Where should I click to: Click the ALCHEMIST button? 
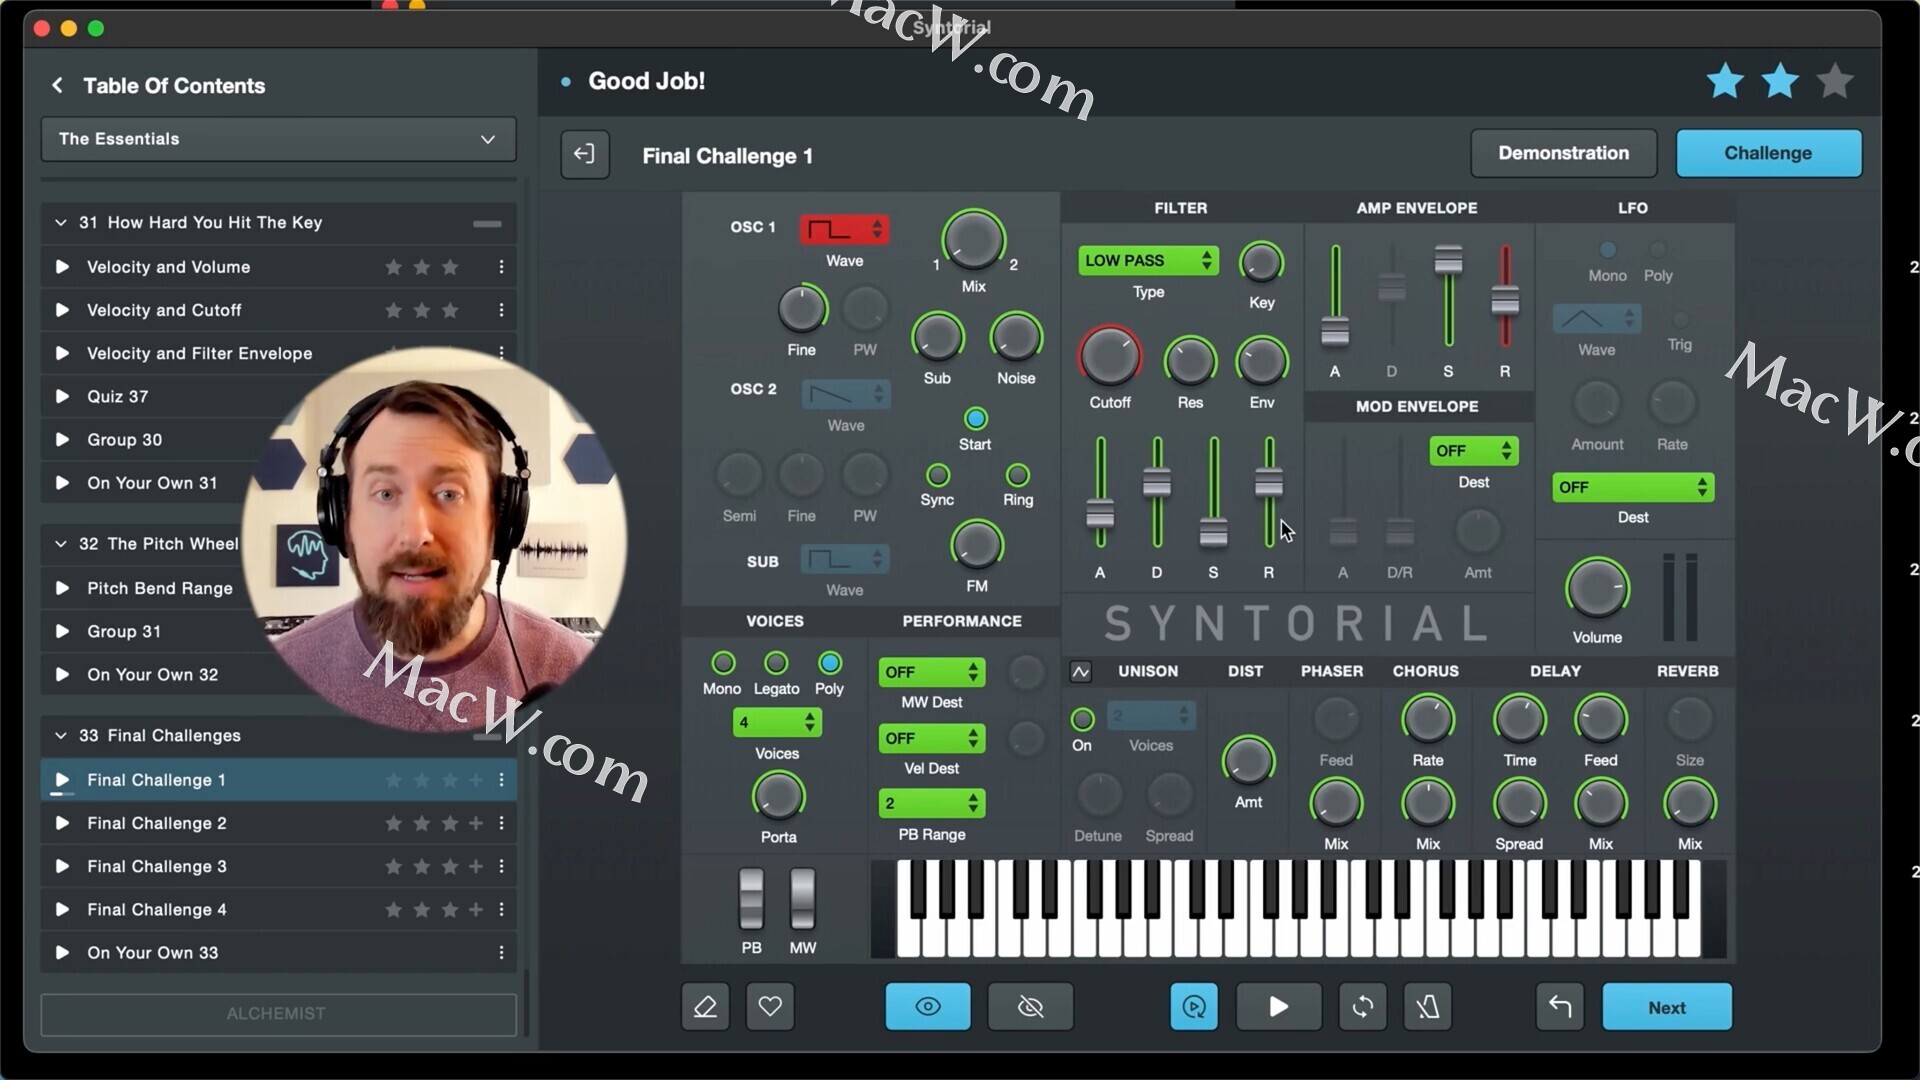point(278,1014)
